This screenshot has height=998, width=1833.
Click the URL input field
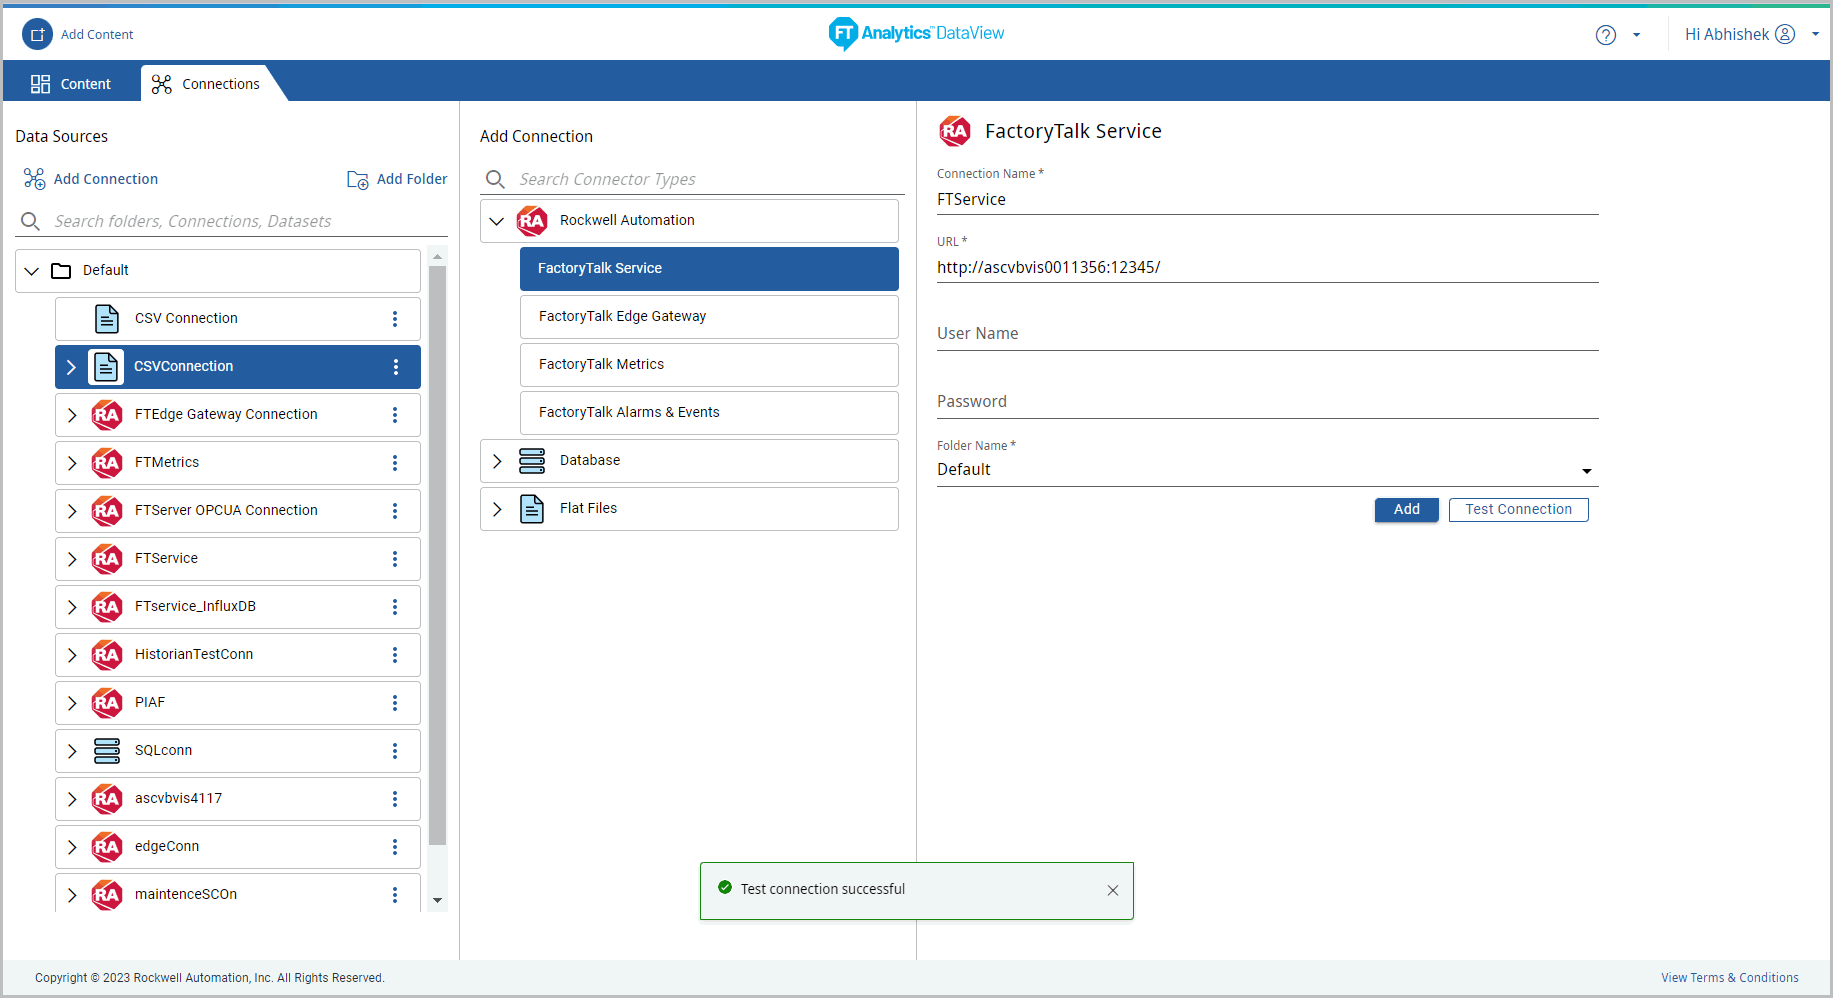click(x=1267, y=268)
